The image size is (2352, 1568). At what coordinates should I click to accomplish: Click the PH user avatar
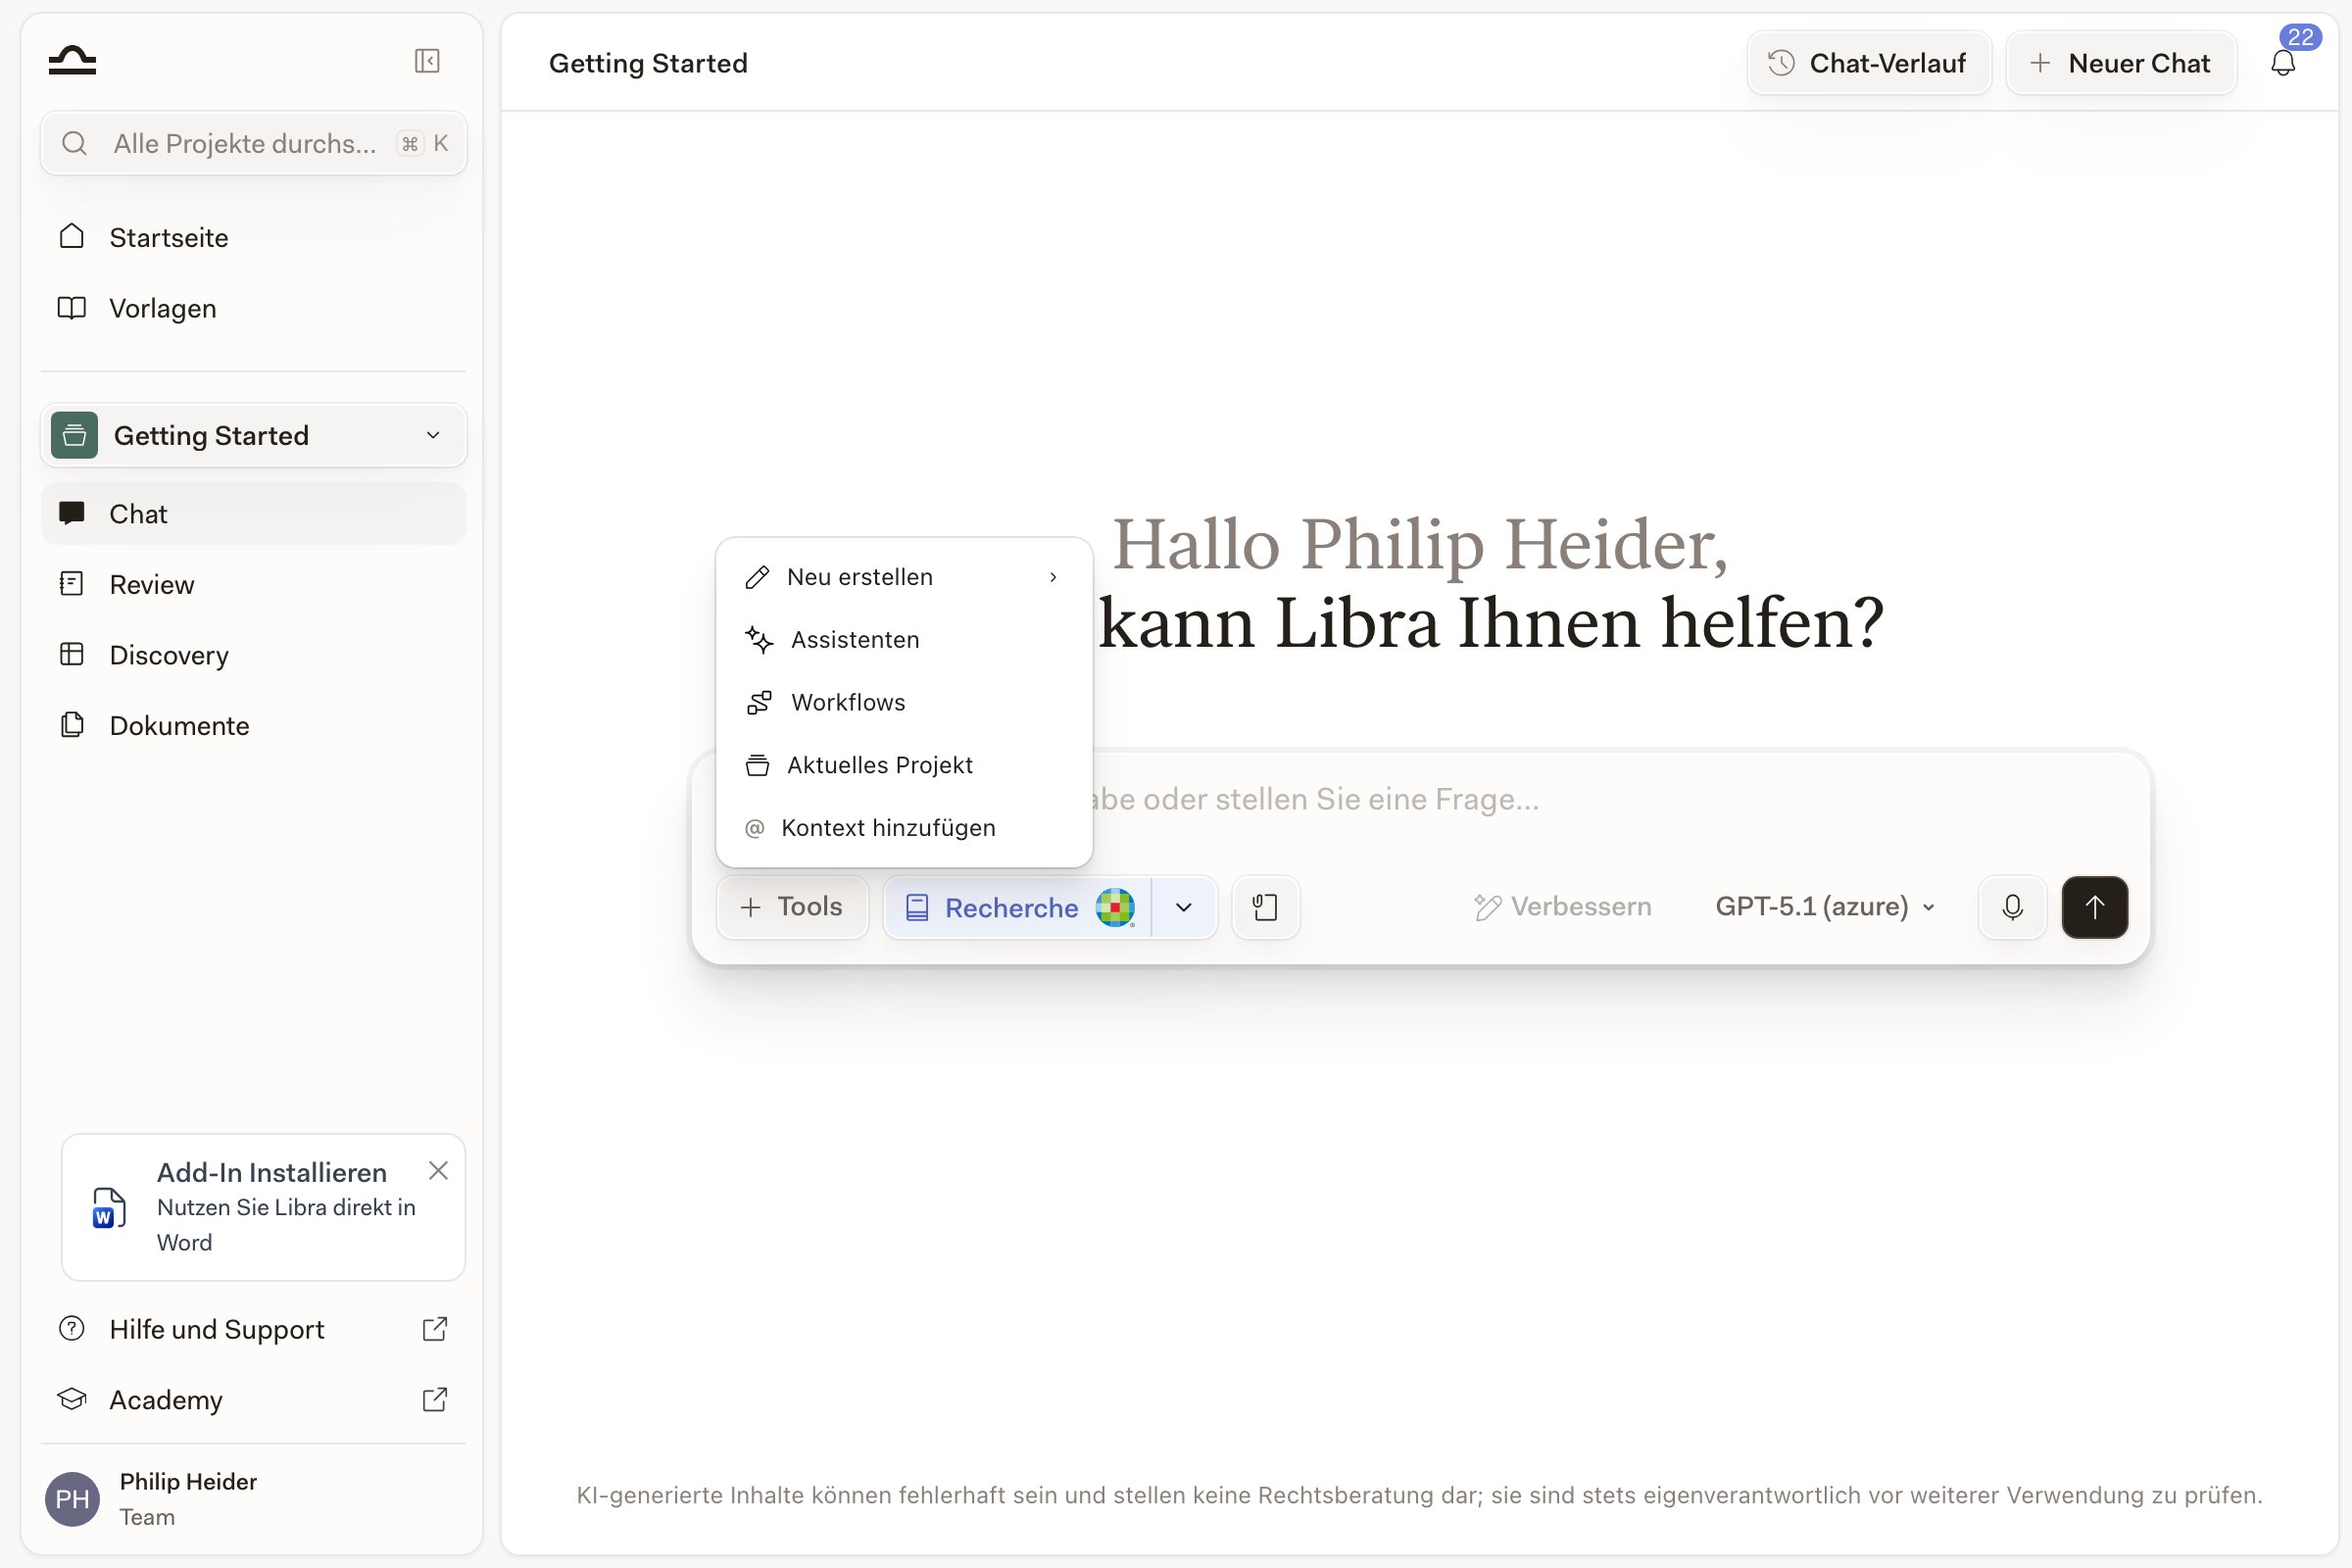[72, 1498]
